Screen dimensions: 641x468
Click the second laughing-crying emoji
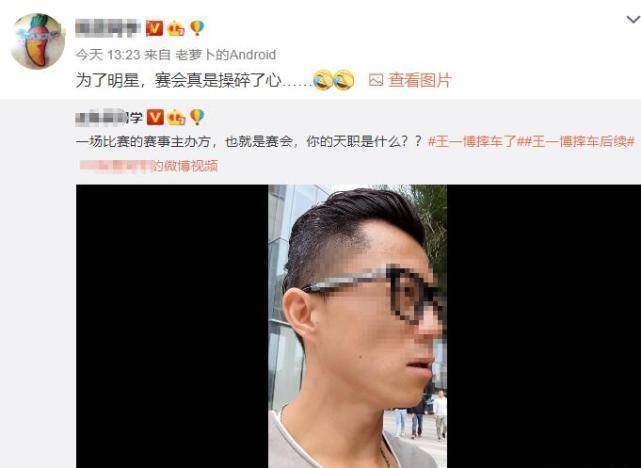point(344,79)
